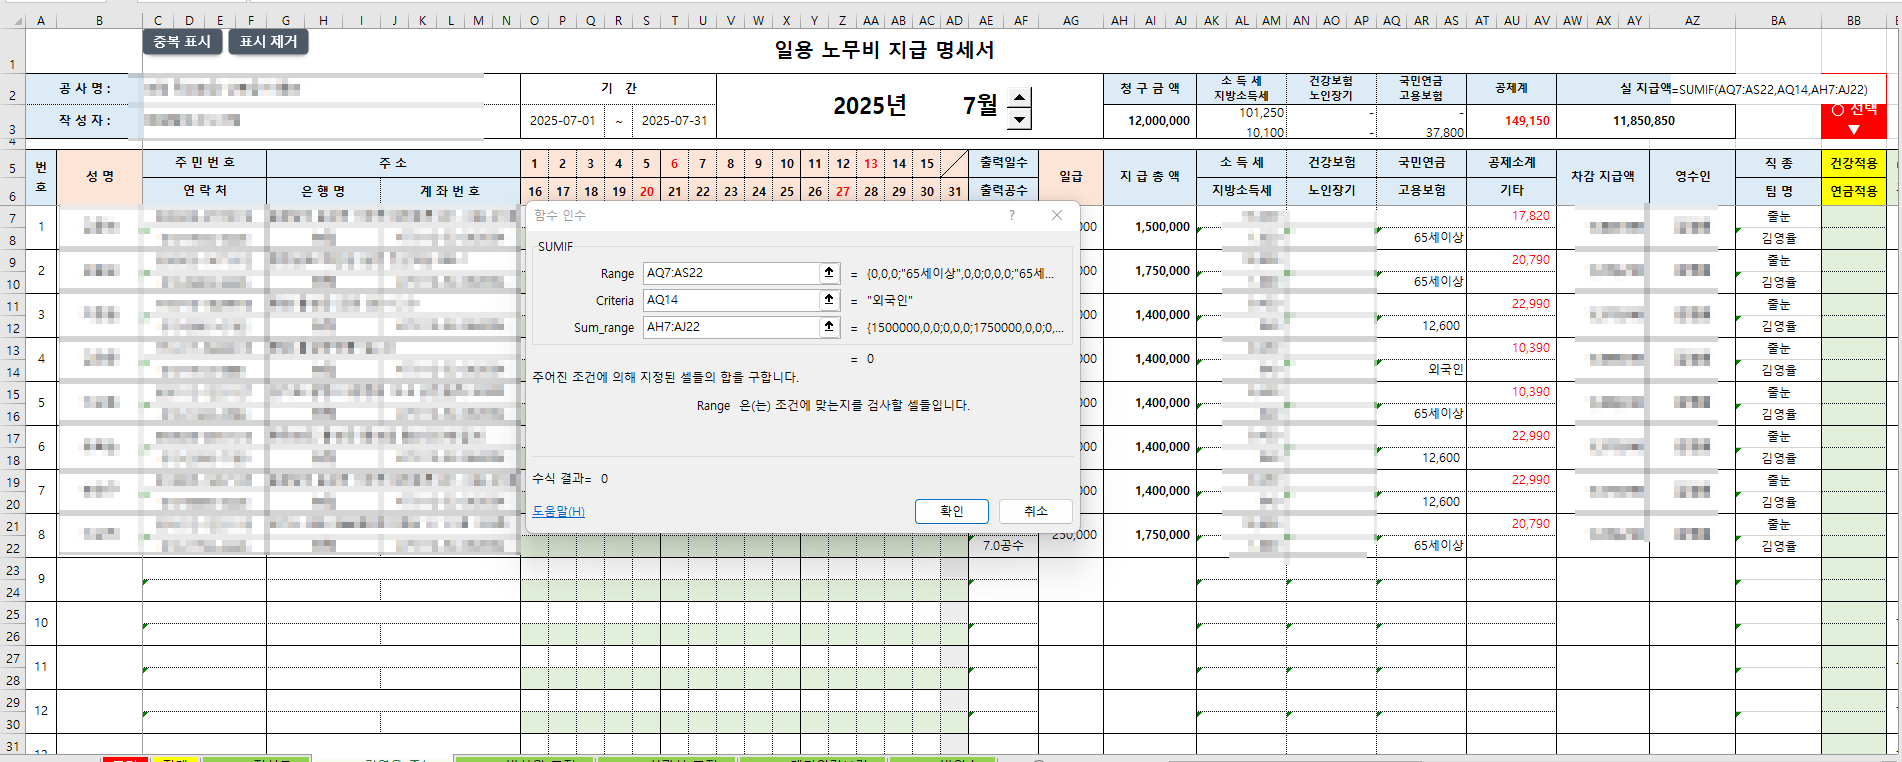This screenshot has width=1902, height=762.
Task: Select column AZ header
Action: point(1692,20)
